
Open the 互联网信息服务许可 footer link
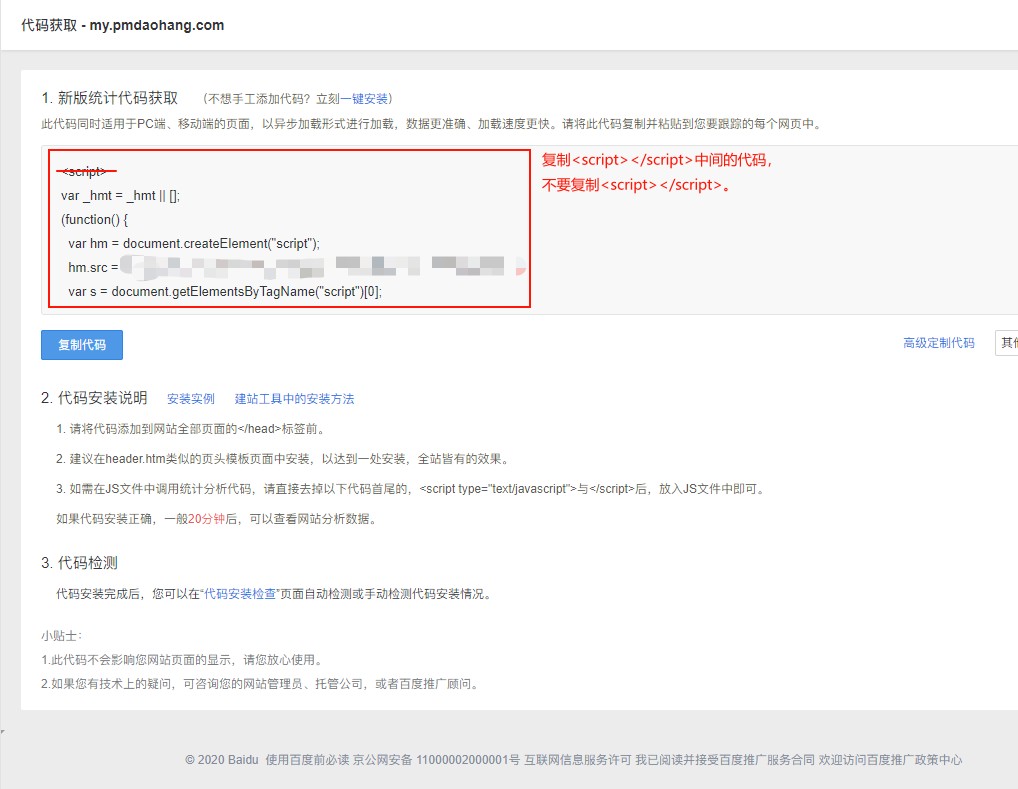pyautogui.click(x=578, y=760)
